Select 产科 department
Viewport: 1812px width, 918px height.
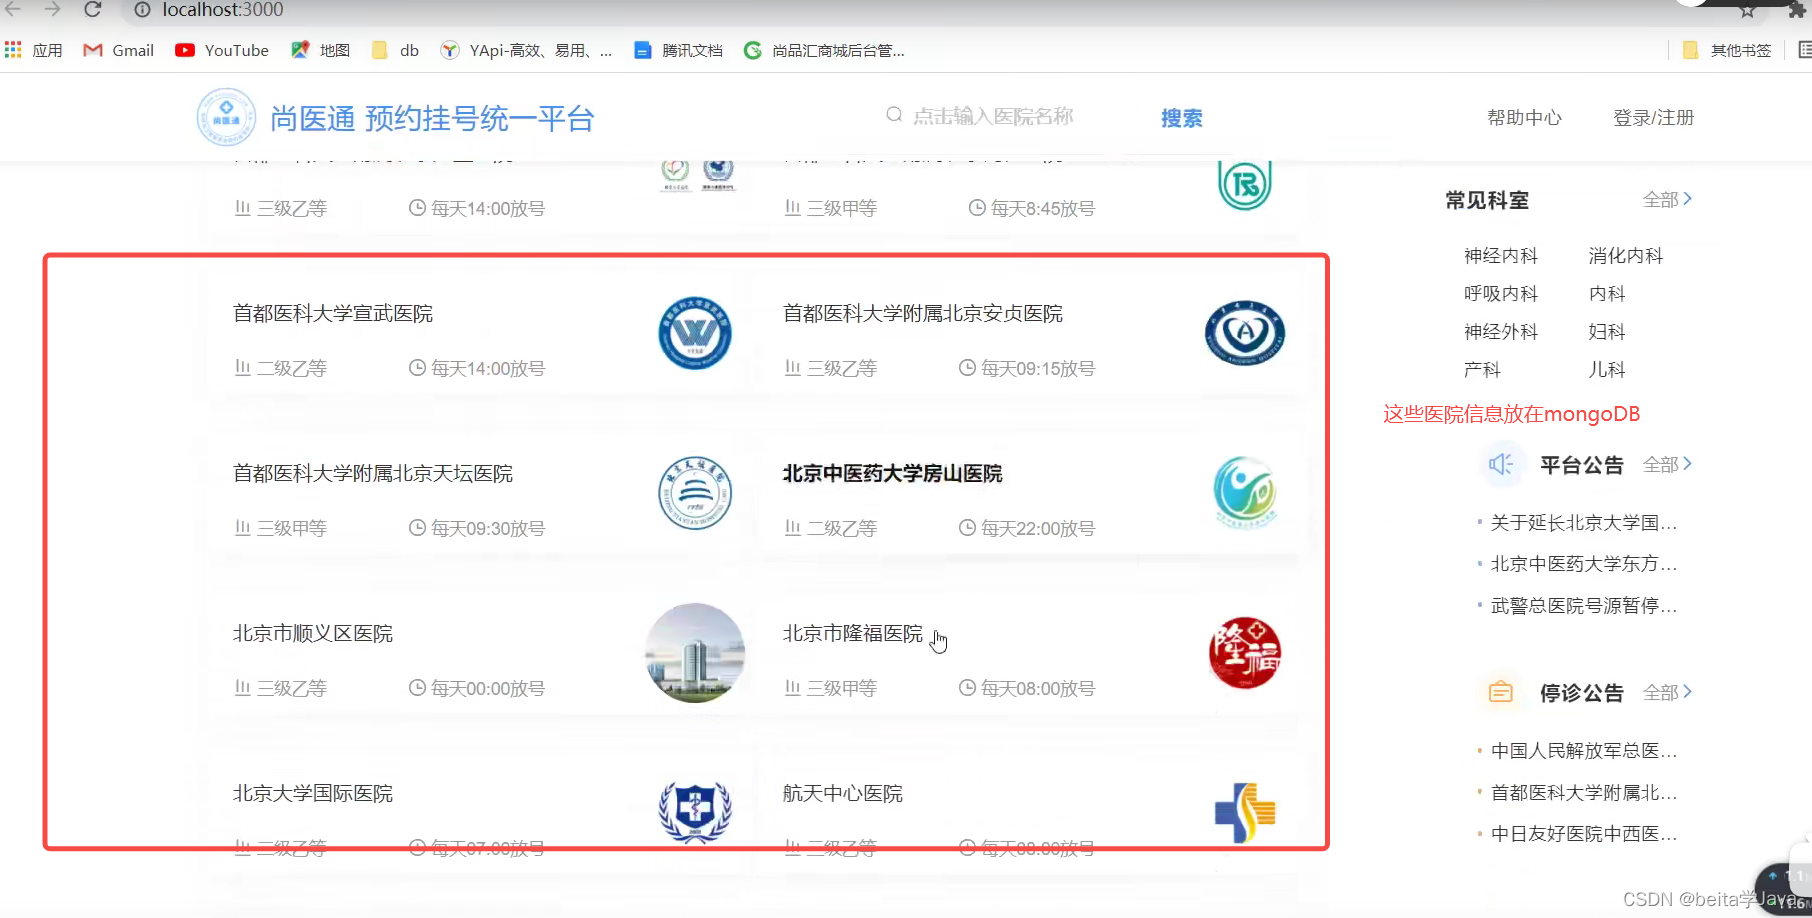pyautogui.click(x=1482, y=370)
